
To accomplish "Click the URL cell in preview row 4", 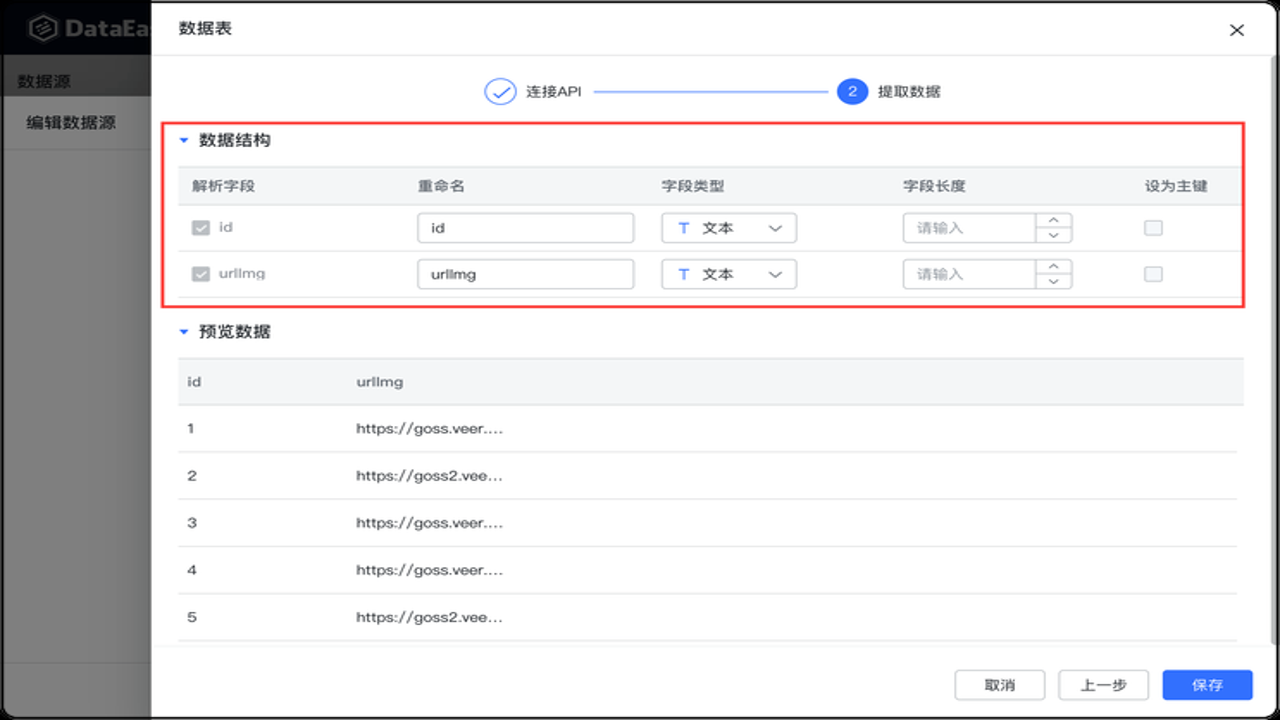I will coord(430,570).
